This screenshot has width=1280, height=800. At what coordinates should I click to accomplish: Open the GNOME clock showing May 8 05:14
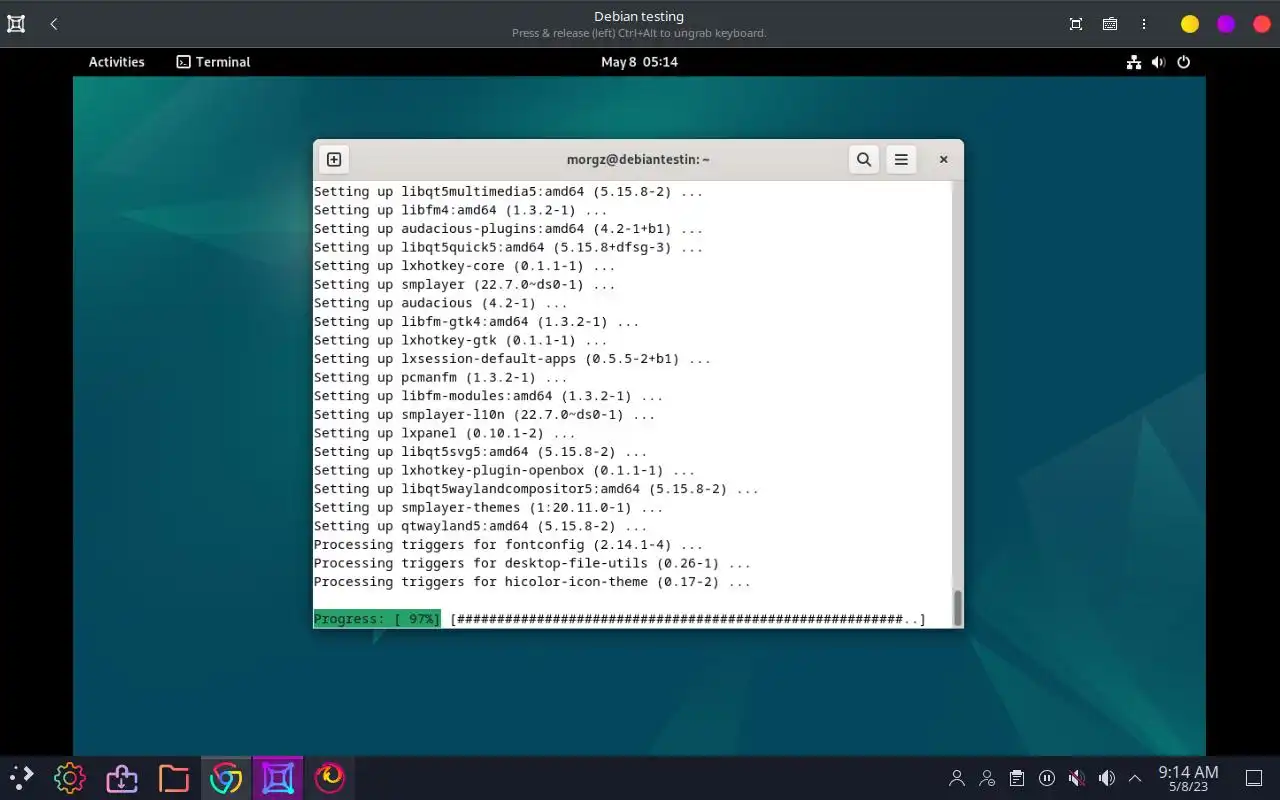coord(639,62)
